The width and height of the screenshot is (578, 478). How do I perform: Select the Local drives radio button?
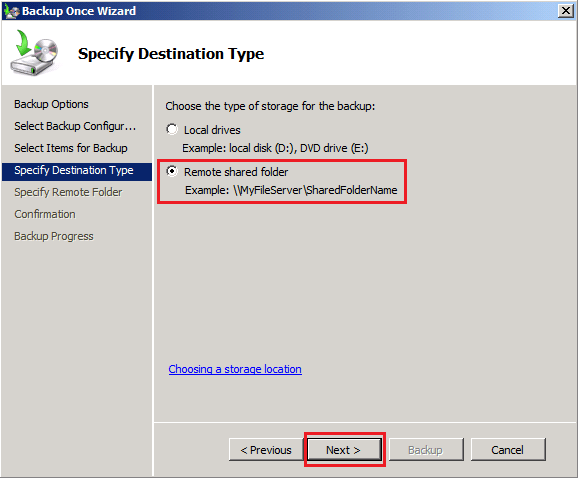pos(172,129)
